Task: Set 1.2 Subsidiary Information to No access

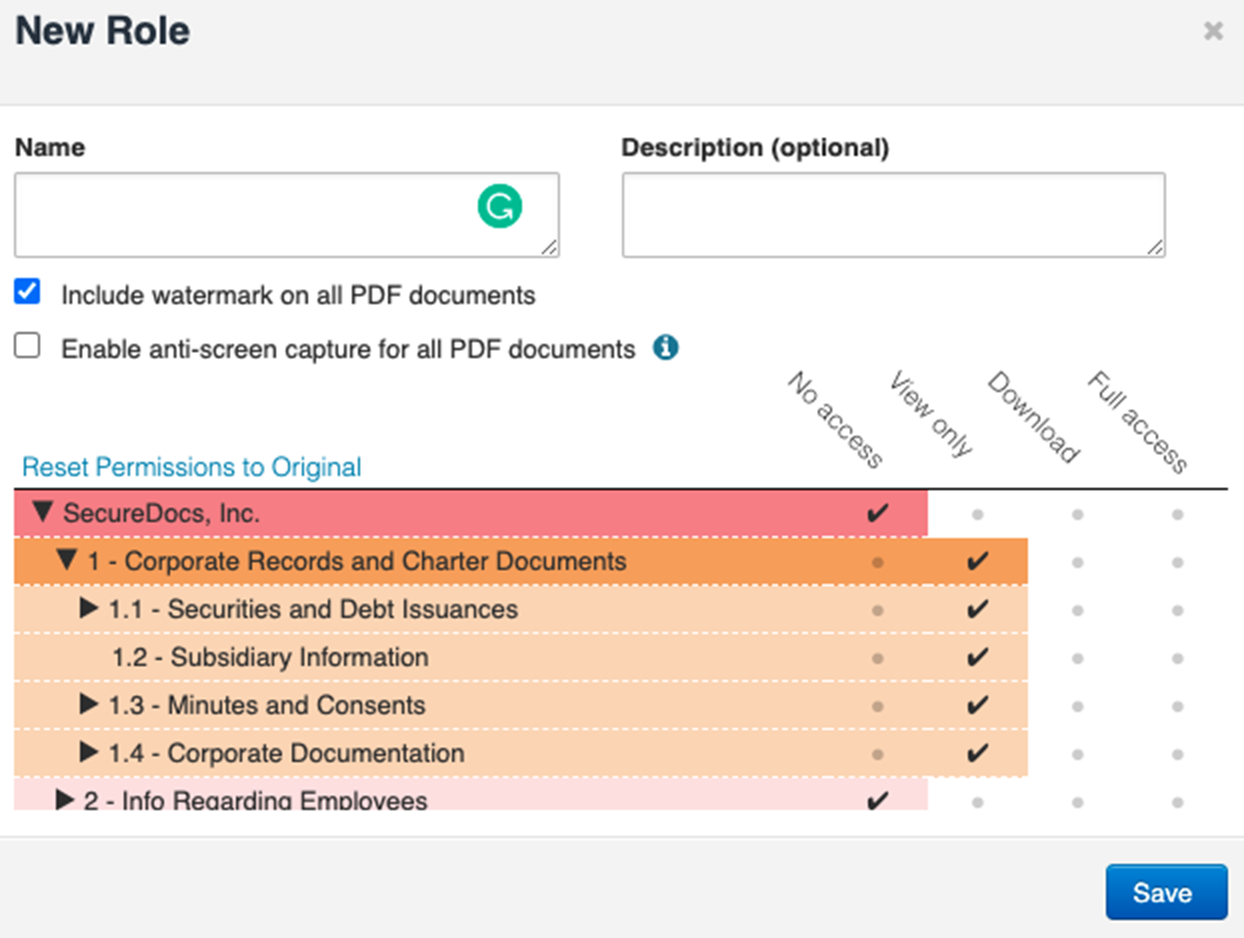Action: coord(877,659)
